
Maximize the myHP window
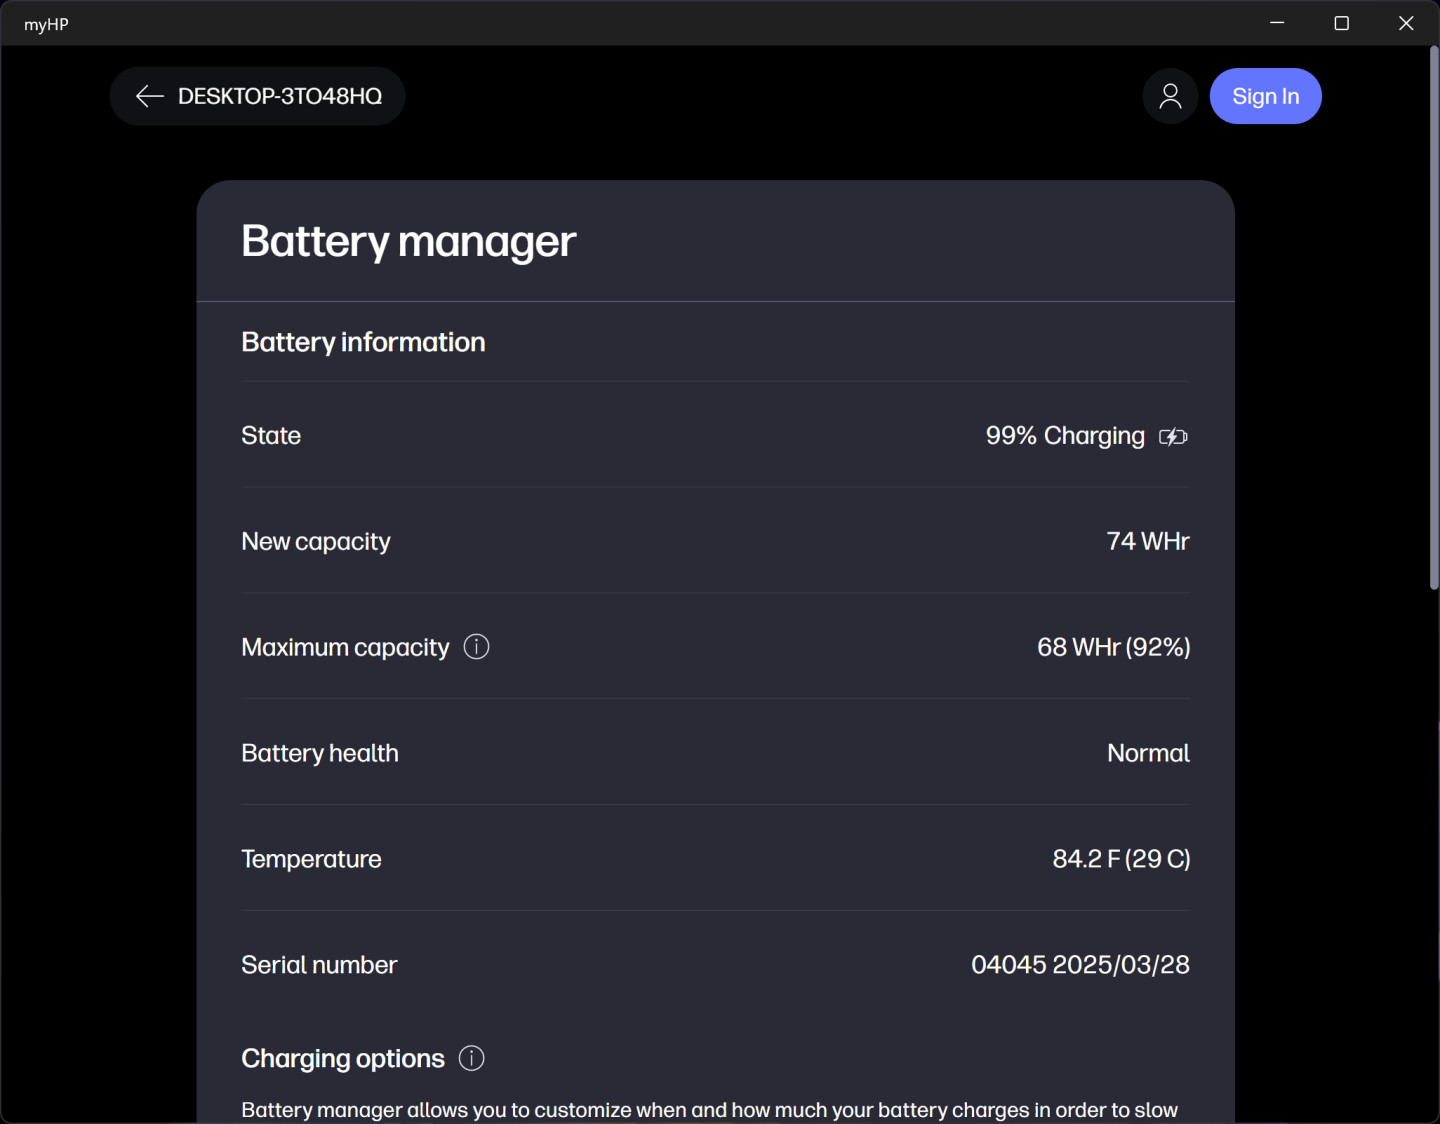click(1342, 23)
